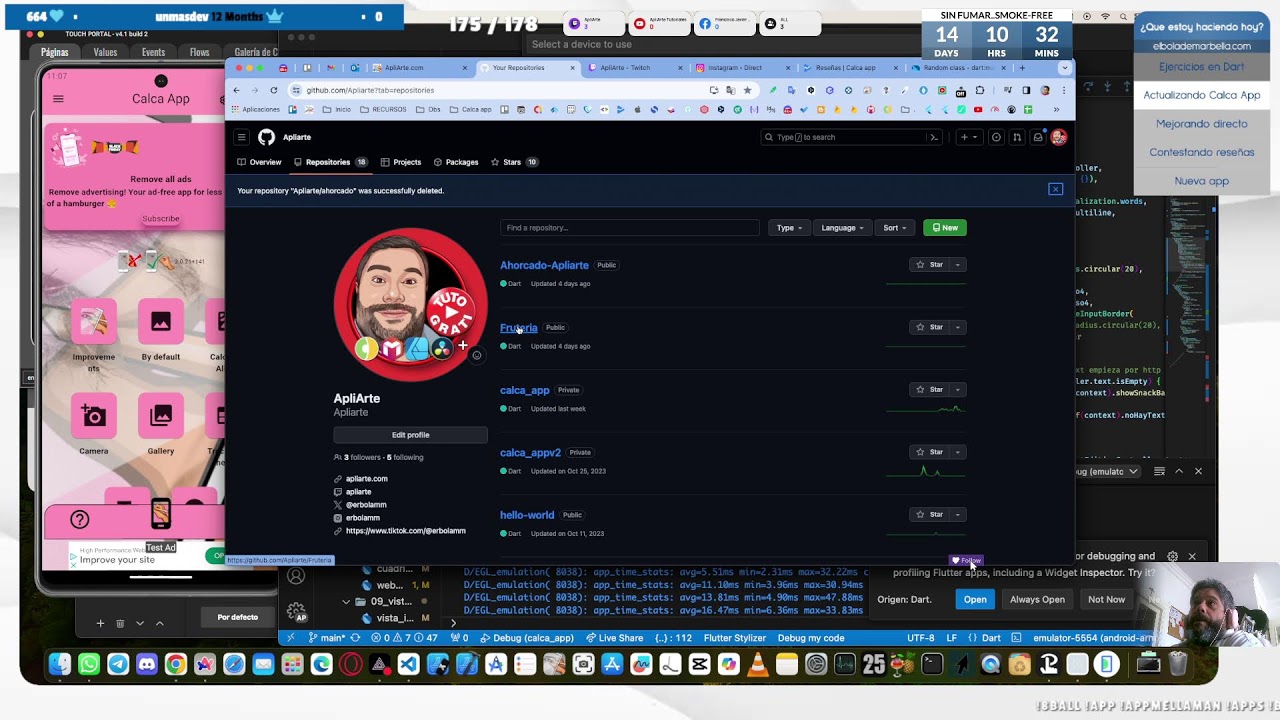Star the calca_app repository
Image resolution: width=1280 pixels, height=720 pixels.
(x=929, y=390)
